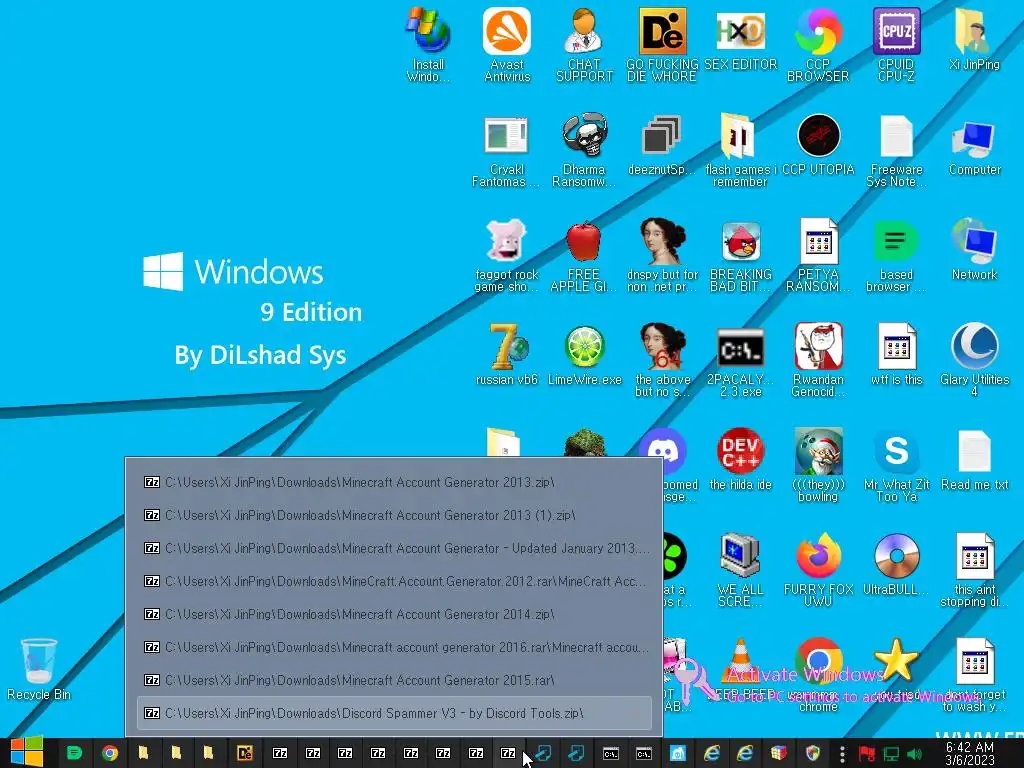1024x768 pixels.
Task: Open the WE ALL SCRE computer icon
Action: [740, 571]
